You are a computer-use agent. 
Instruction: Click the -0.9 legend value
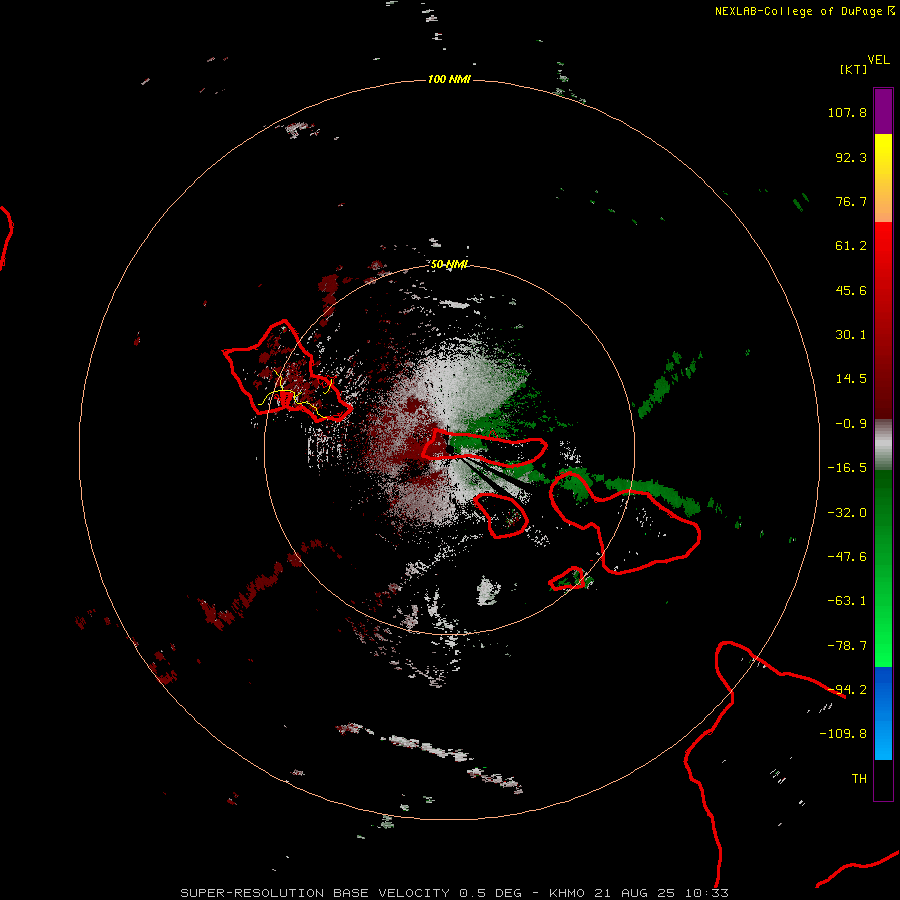click(x=851, y=424)
